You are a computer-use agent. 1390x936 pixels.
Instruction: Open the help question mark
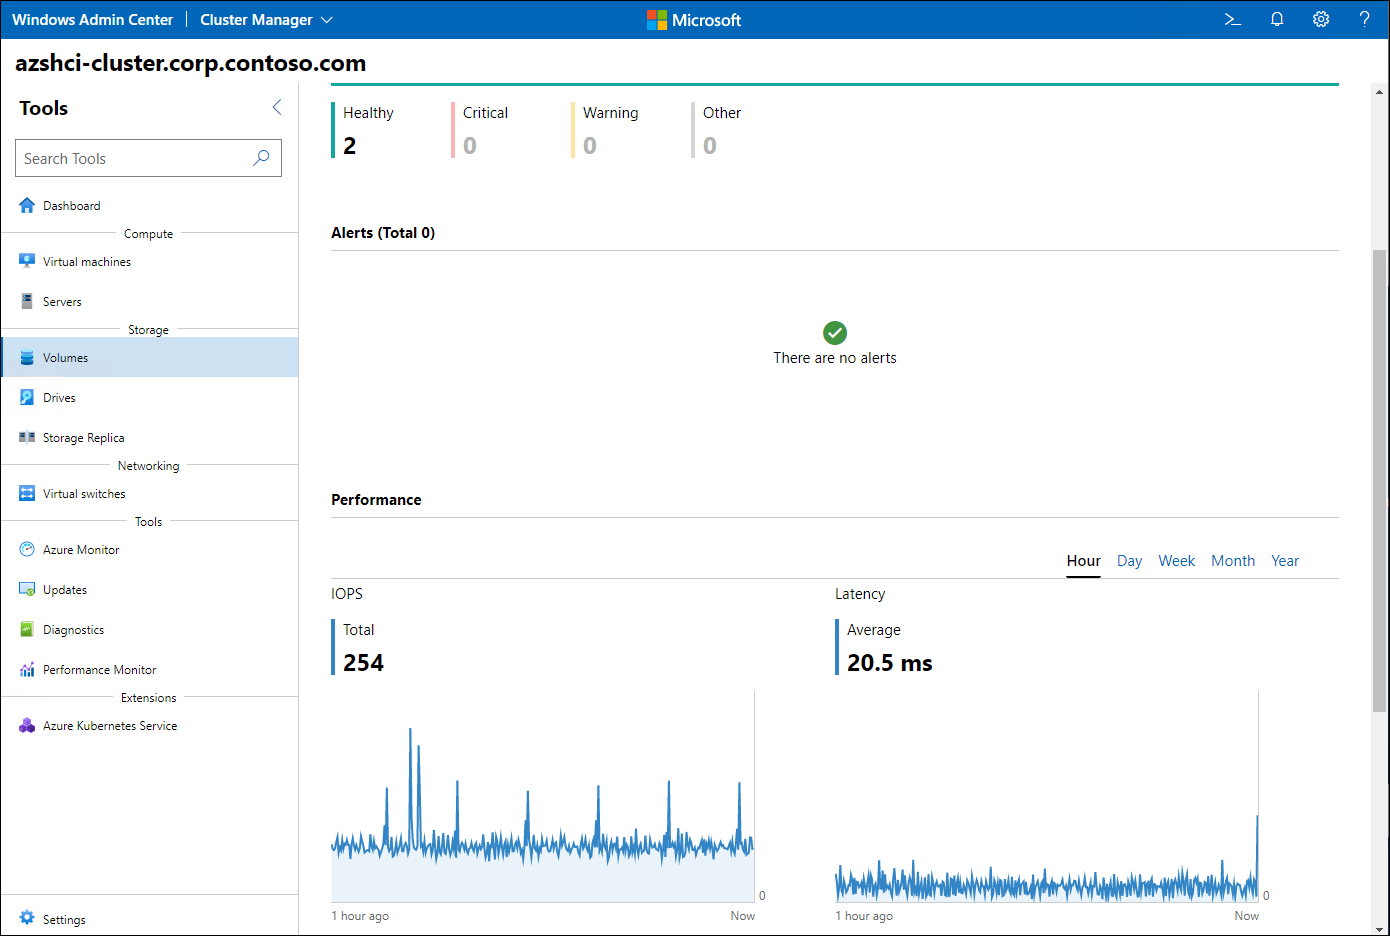(1365, 19)
